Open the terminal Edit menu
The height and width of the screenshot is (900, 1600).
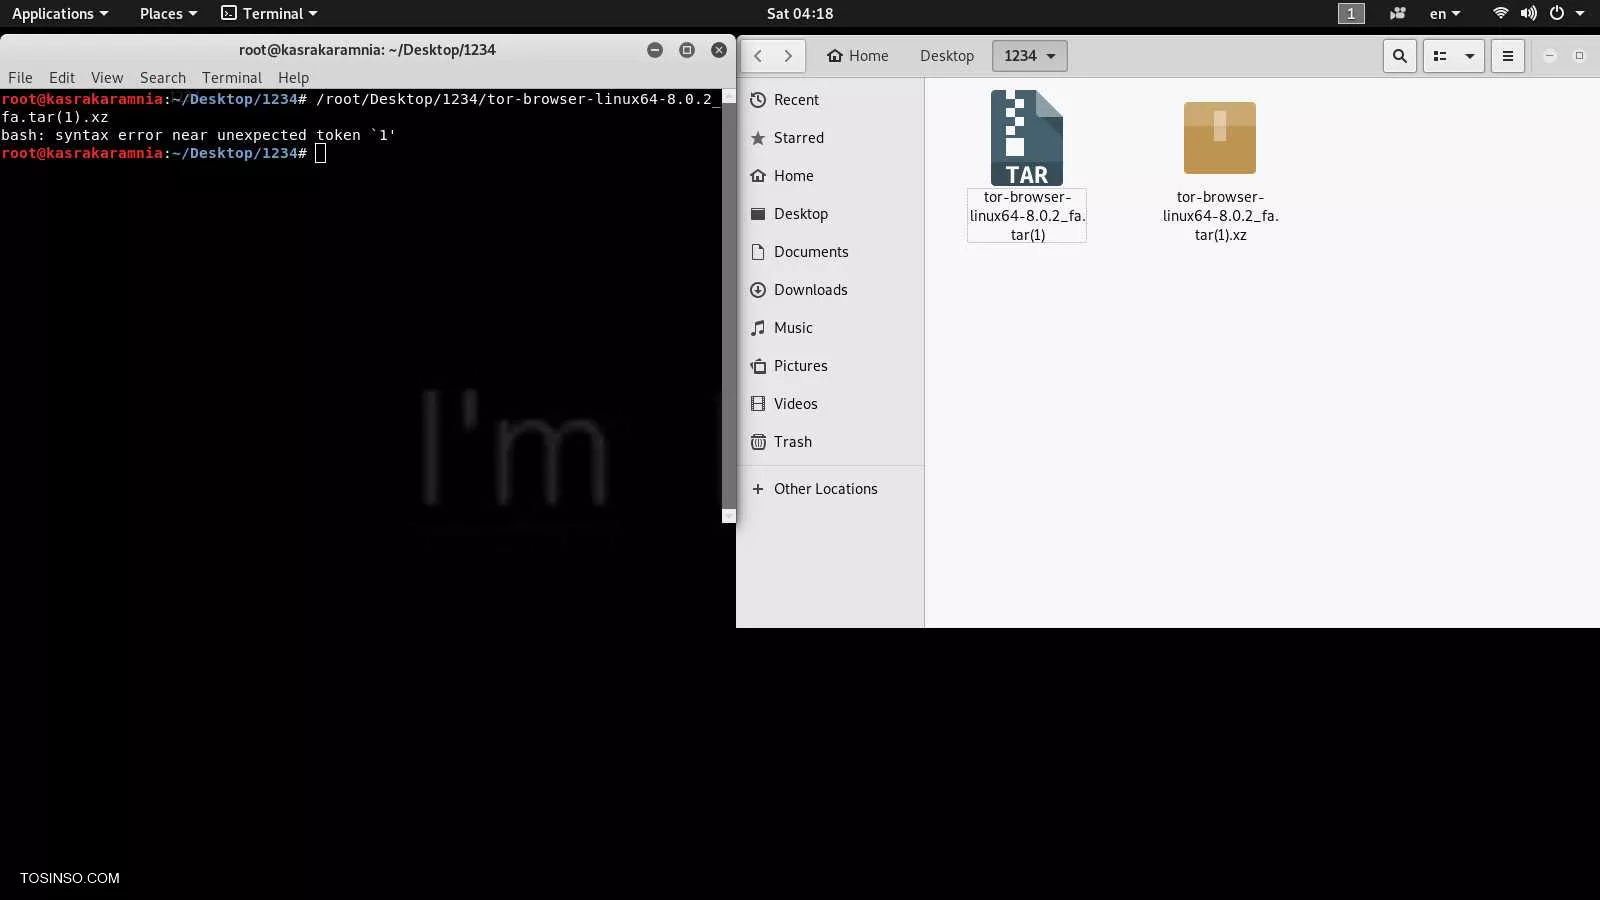[x=62, y=78]
